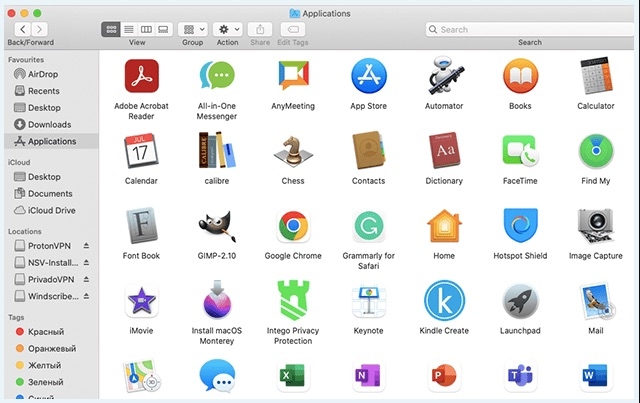Open the Group dropdown menu
The width and height of the screenshot is (640, 403).
pyautogui.click(x=193, y=29)
